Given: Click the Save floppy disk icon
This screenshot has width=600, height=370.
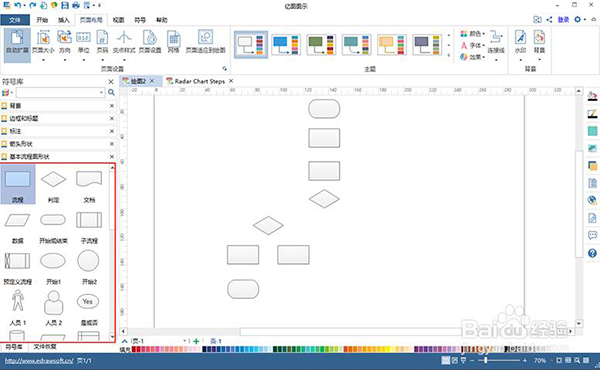Looking at the screenshot, I should [65, 5].
